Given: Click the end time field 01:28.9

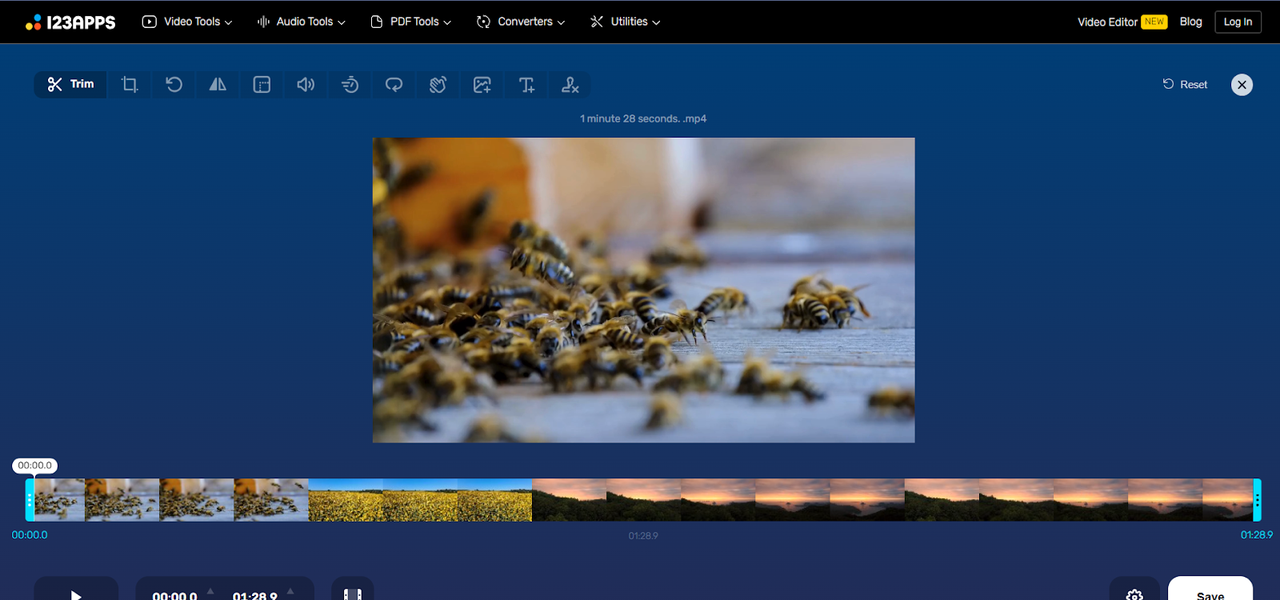Looking at the screenshot, I should tap(255, 596).
